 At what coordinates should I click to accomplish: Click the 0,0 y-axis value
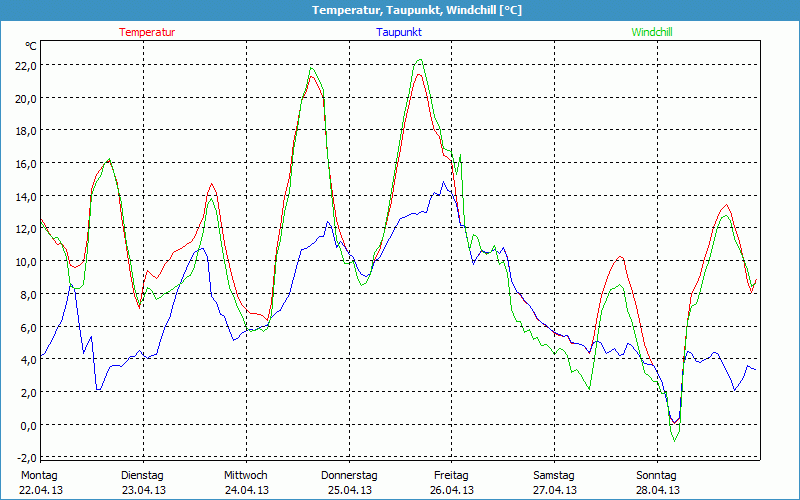pos(28,425)
